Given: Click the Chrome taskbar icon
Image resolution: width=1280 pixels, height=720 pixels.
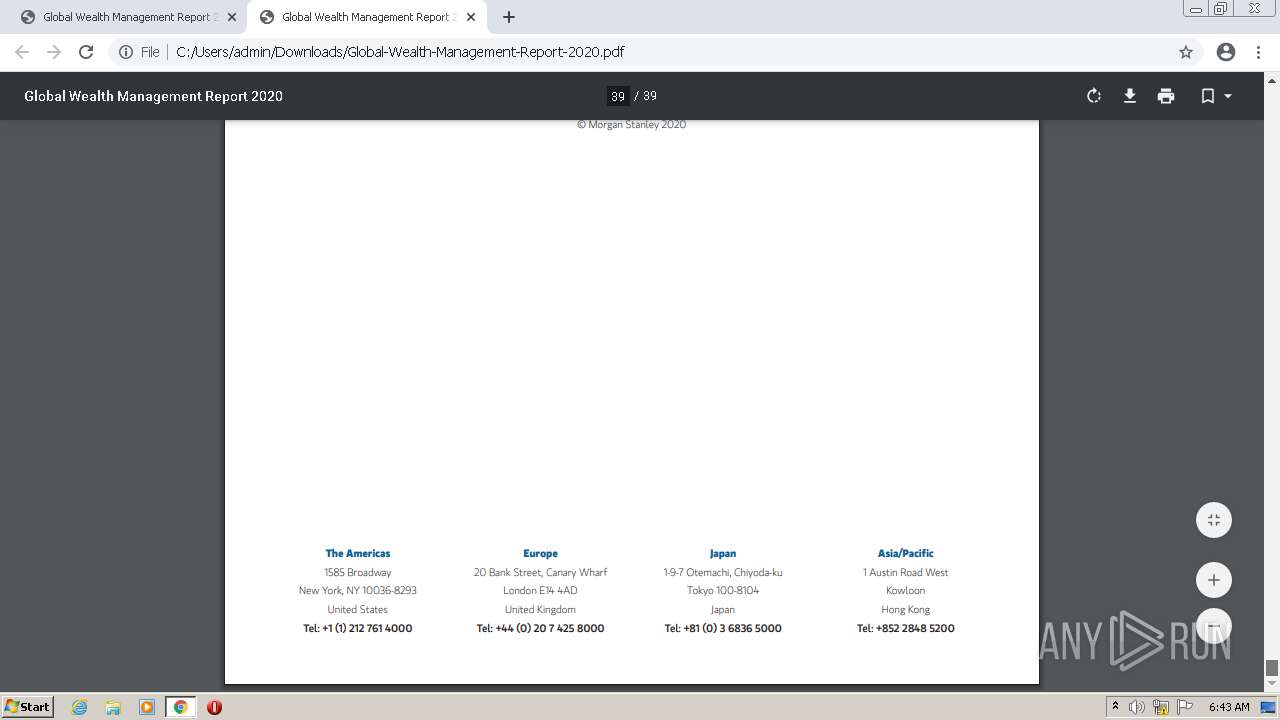Looking at the screenshot, I should click(x=181, y=707).
